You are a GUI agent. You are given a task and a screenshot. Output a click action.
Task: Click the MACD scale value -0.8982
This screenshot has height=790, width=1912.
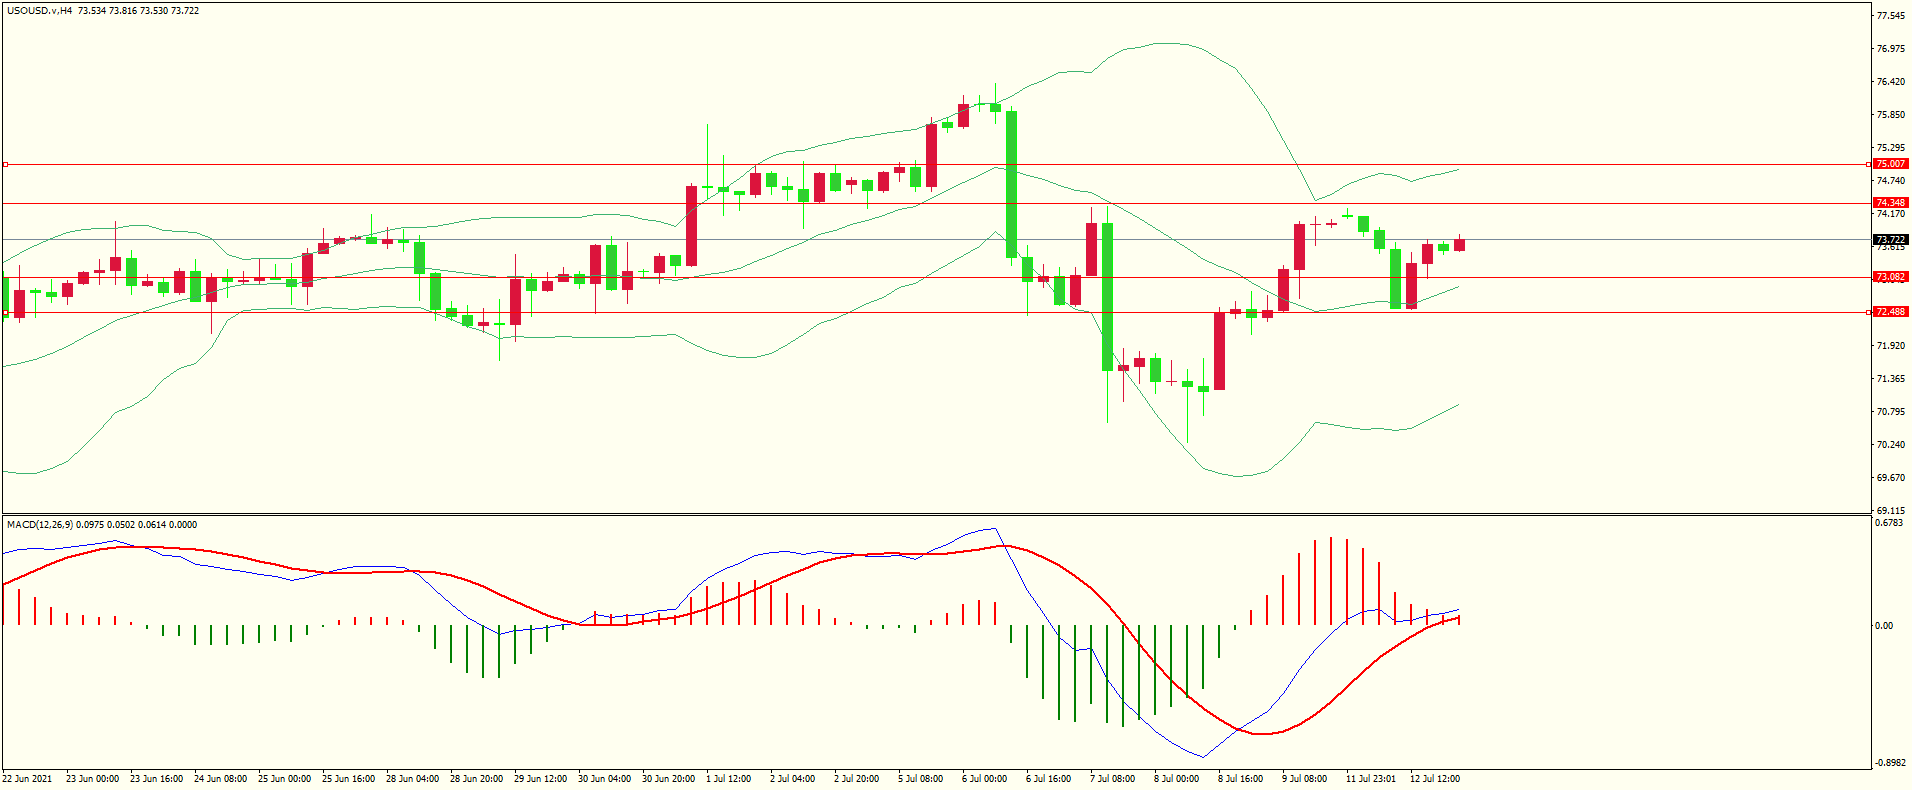(1889, 762)
